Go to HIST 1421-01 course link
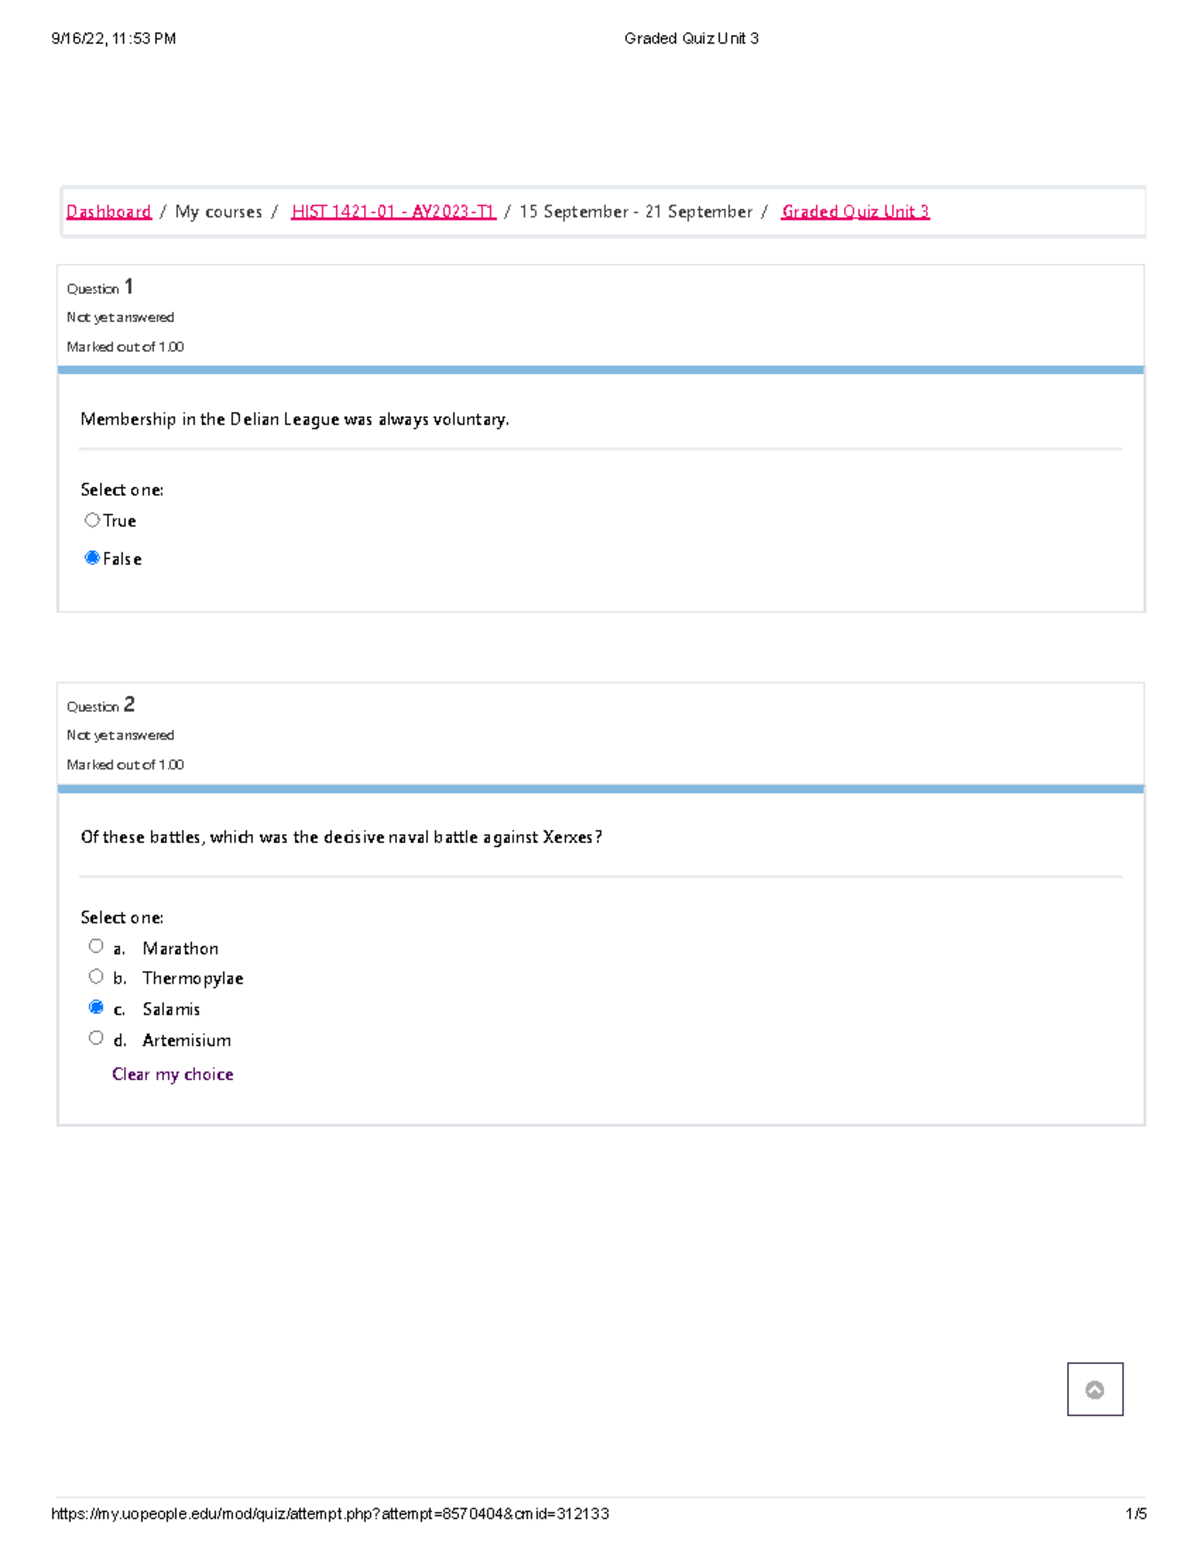Viewport: 1200px width, 1553px height. click(393, 212)
